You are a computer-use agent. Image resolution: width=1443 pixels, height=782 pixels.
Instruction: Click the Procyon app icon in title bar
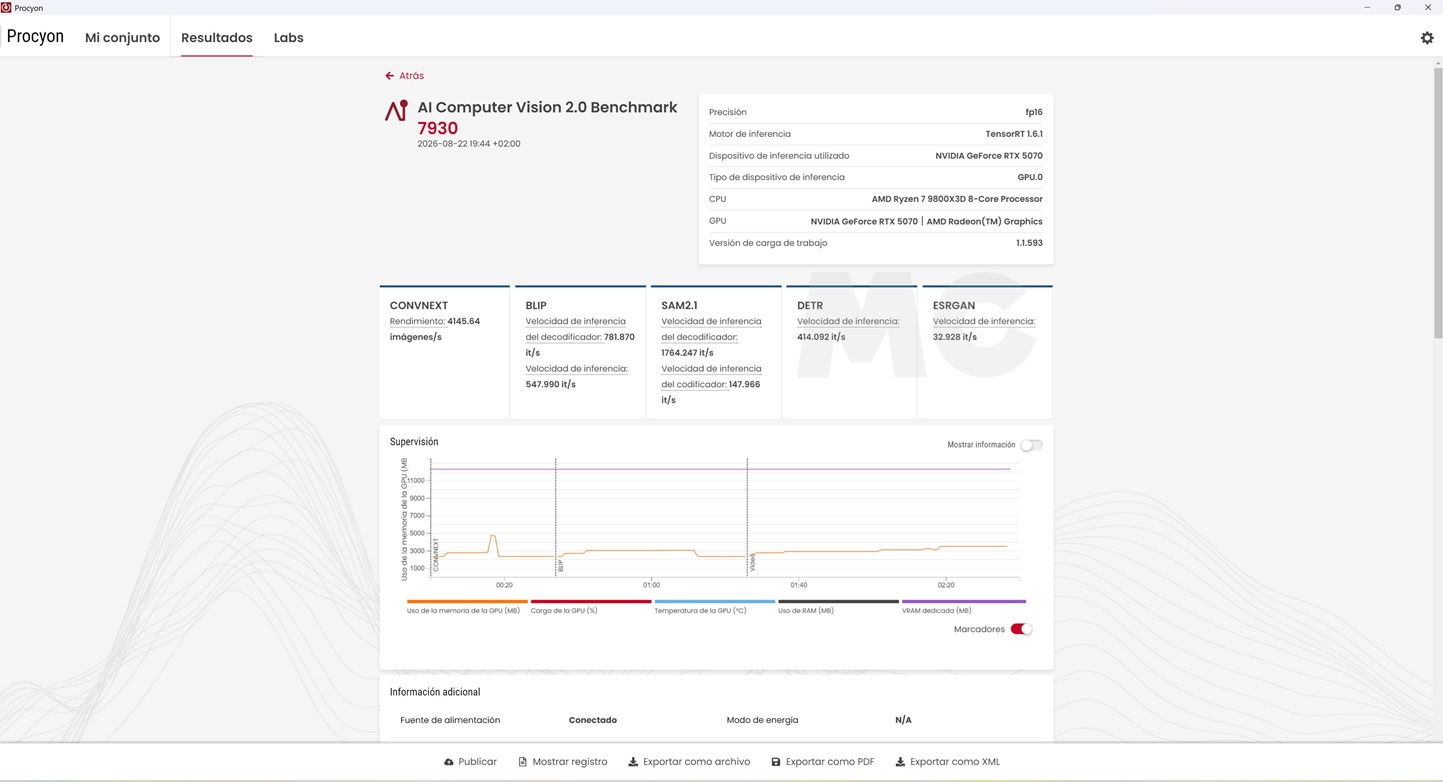click(x=6, y=7)
